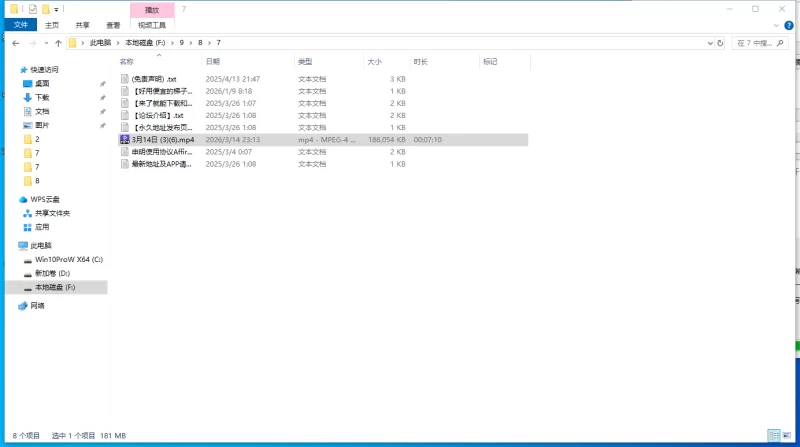Refresh the folder using the refresh icon
Viewport: 800px width, 447px height.
[x=720, y=43]
